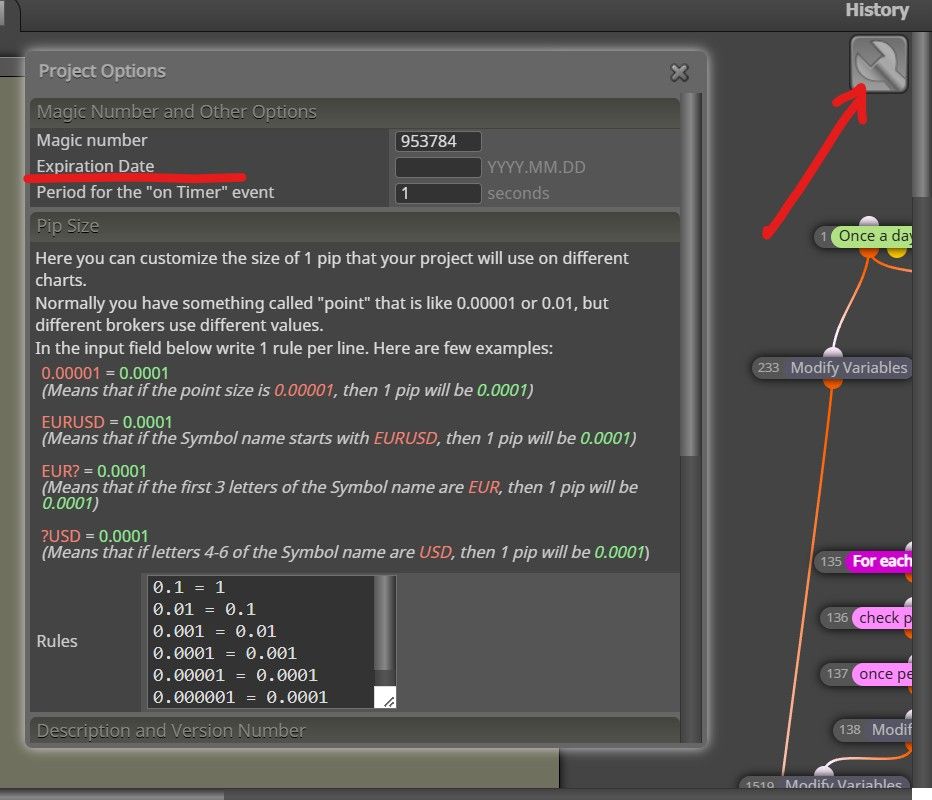Click the Project Options dialog scrollbar

pyautogui.click(x=689, y=273)
